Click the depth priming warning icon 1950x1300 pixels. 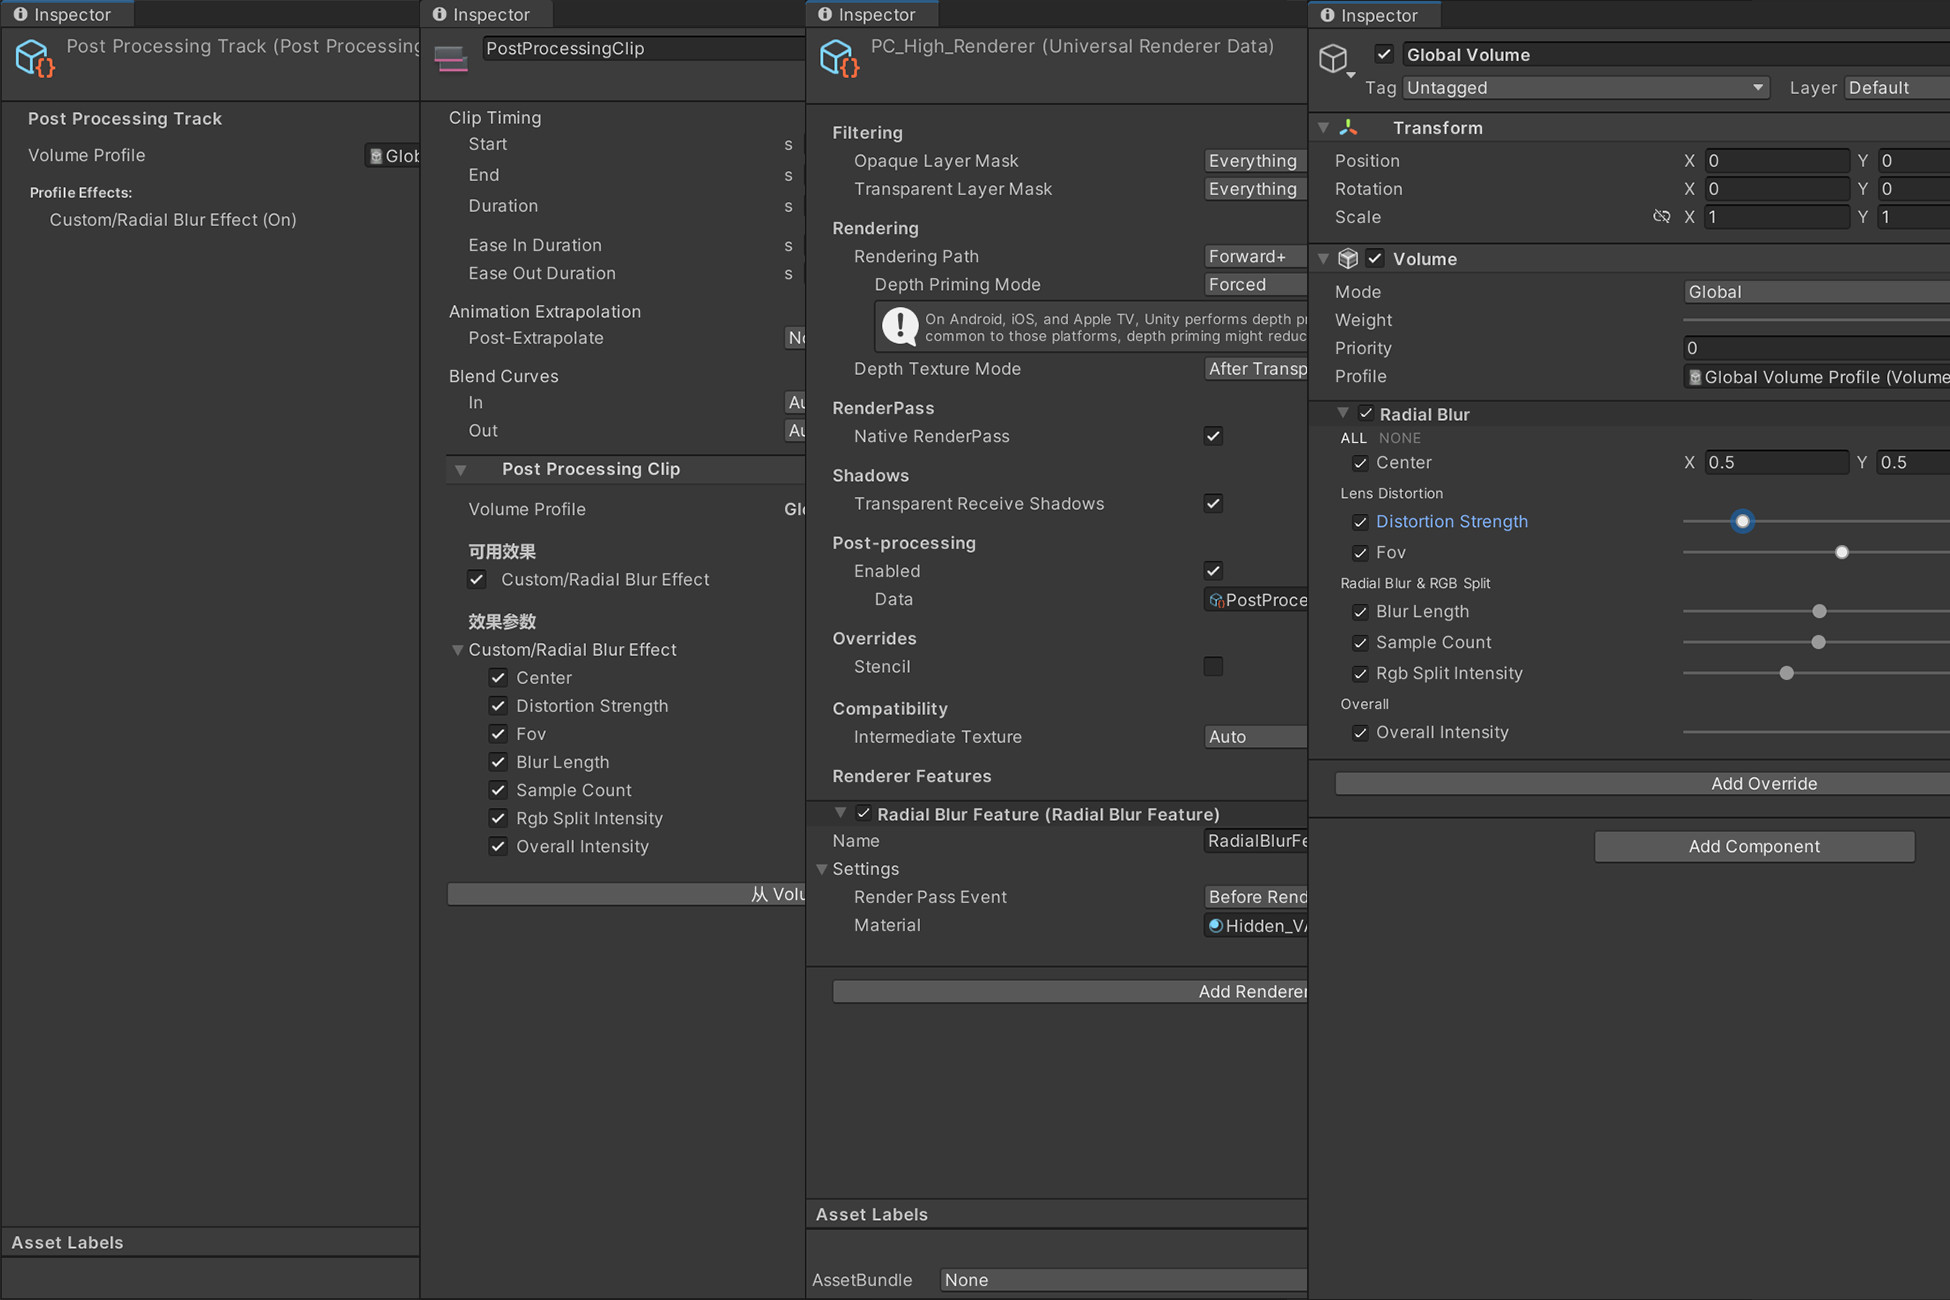900,326
